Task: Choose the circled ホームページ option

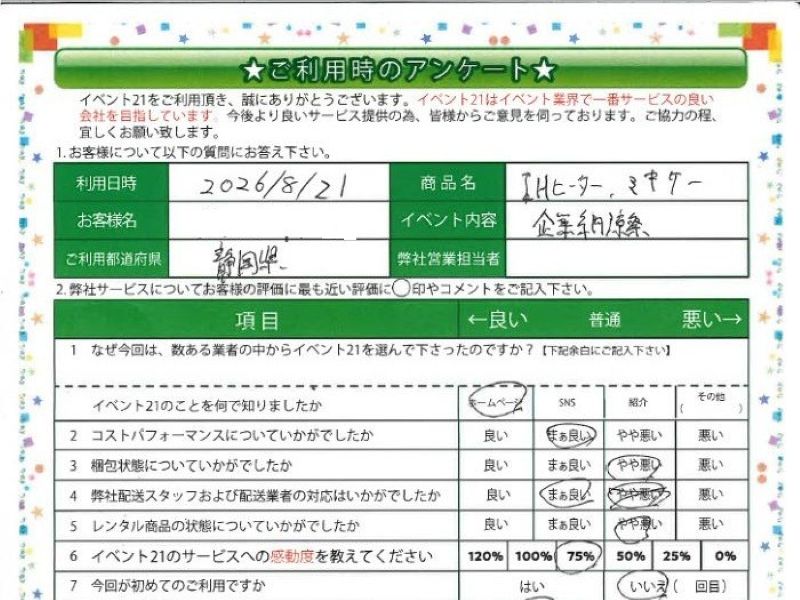Action: (x=496, y=403)
